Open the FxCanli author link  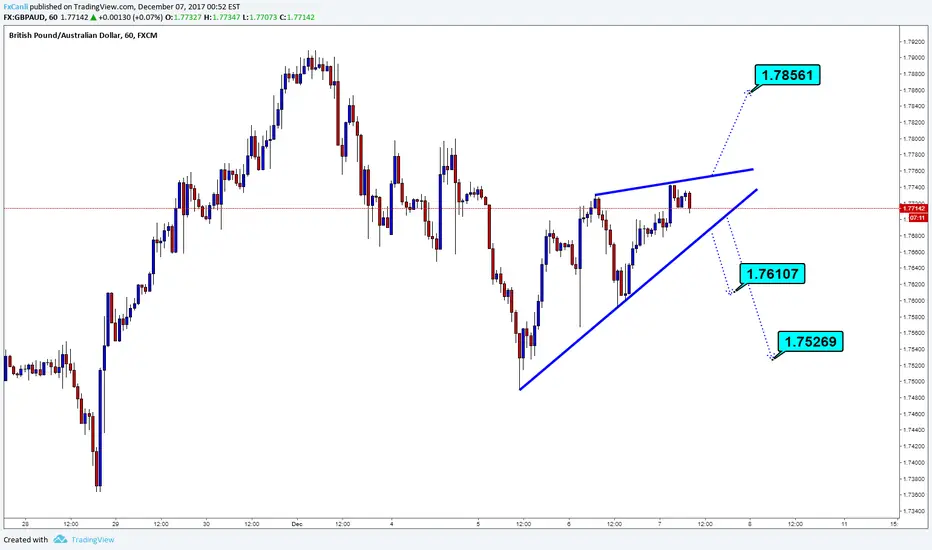point(15,7)
